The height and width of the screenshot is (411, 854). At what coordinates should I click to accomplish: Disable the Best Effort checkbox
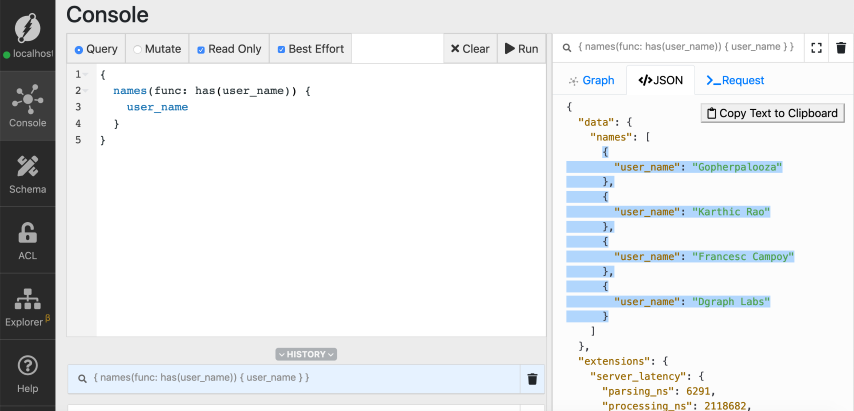(281, 49)
